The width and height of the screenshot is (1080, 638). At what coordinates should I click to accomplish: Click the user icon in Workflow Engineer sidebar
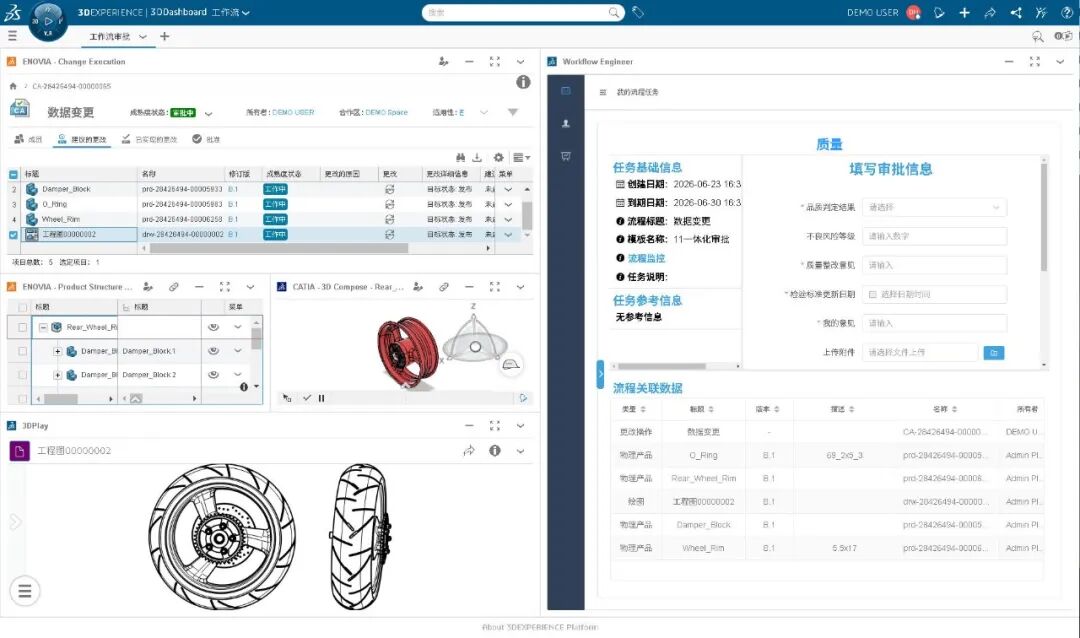pyautogui.click(x=565, y=124)
